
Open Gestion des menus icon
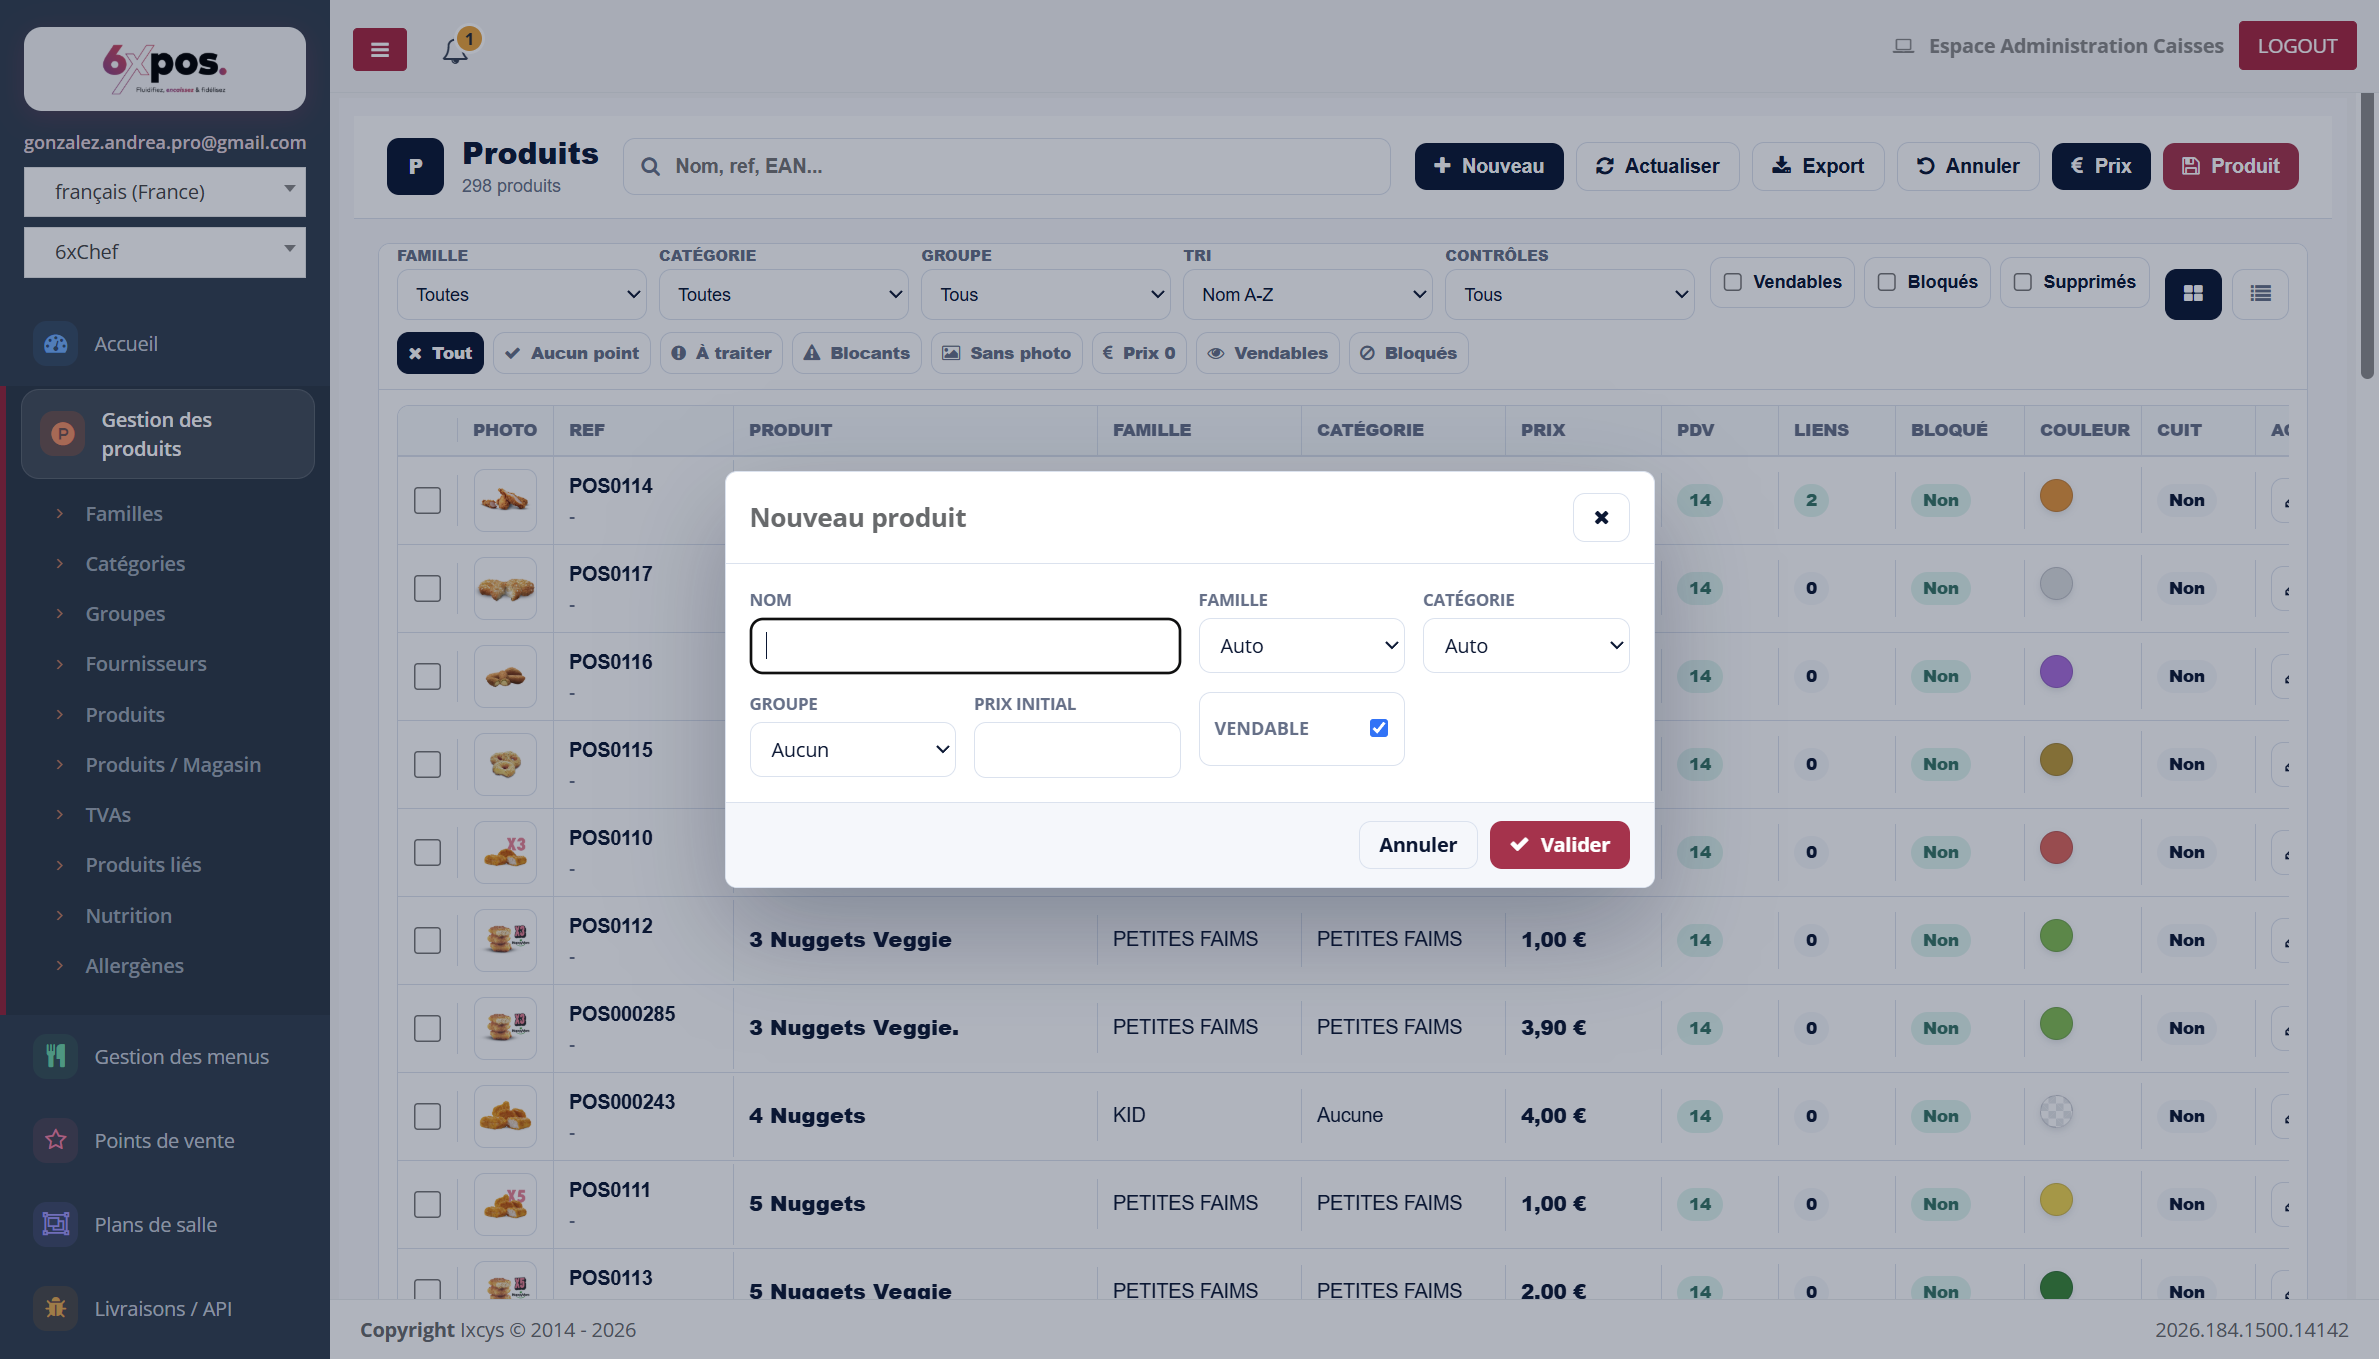coord(56,1056)
